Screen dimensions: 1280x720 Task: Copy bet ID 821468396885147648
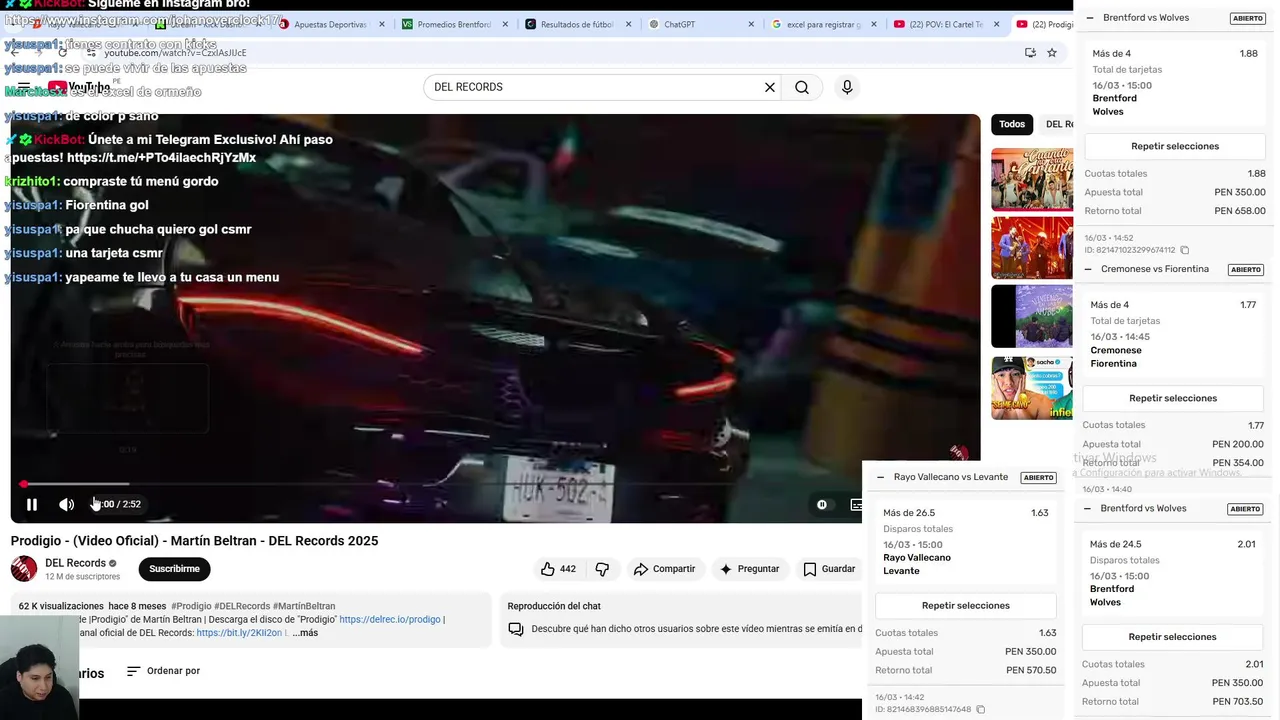(980, 709)
